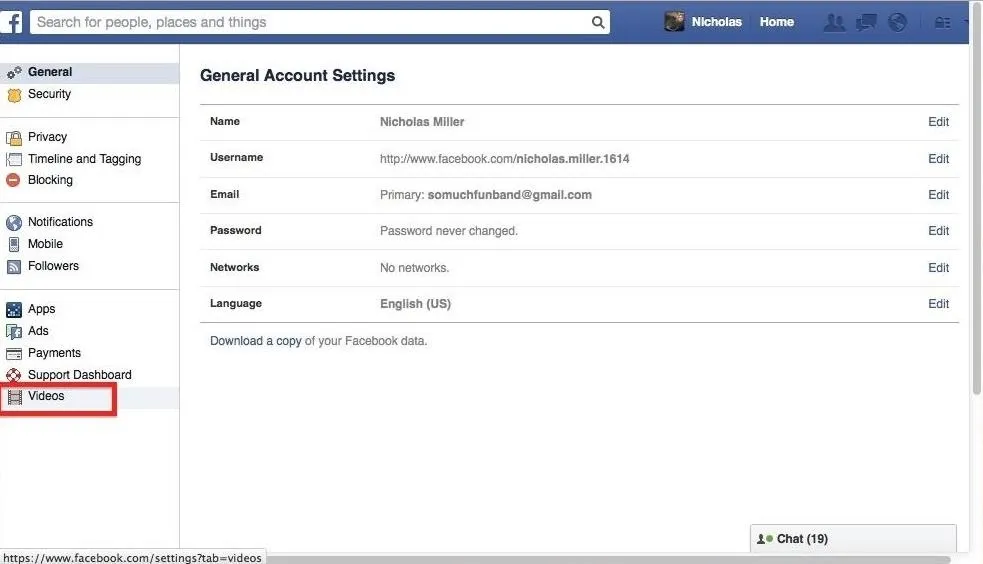Open Blocking settings
This screenshot has height=564, width=983.
click(50, 180)
